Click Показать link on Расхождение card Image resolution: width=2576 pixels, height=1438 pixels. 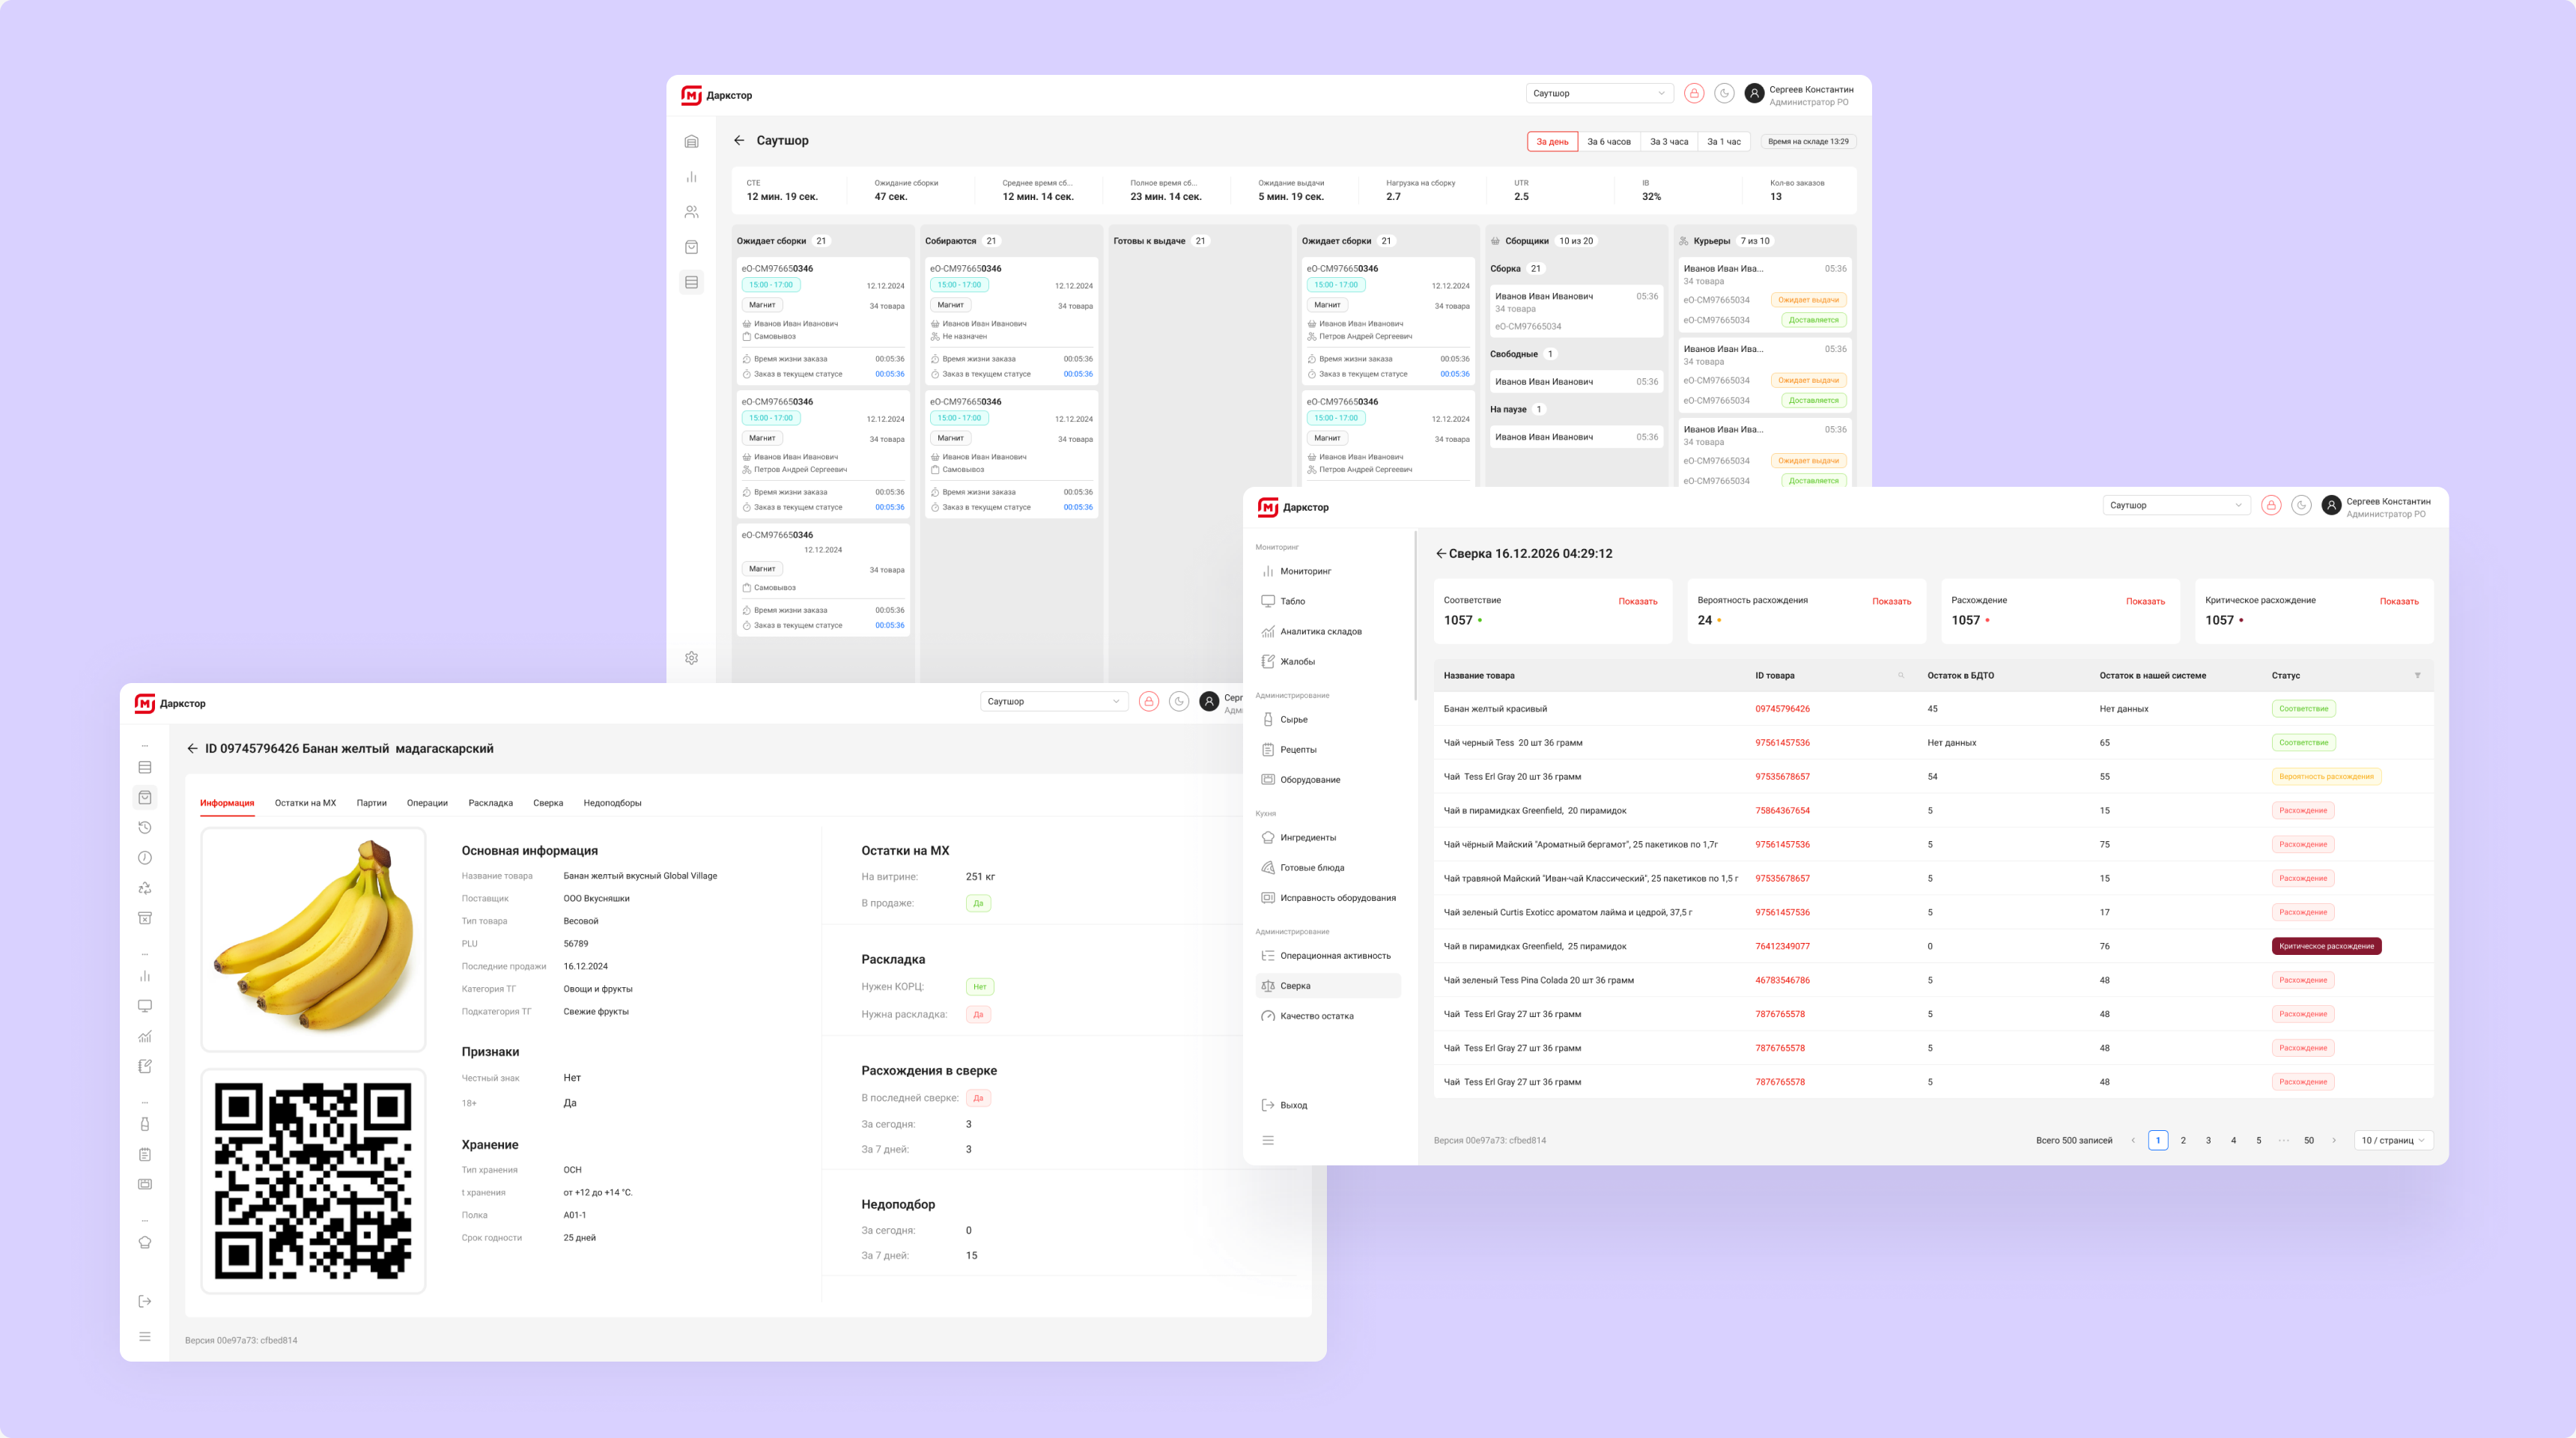coord(2145,601)
